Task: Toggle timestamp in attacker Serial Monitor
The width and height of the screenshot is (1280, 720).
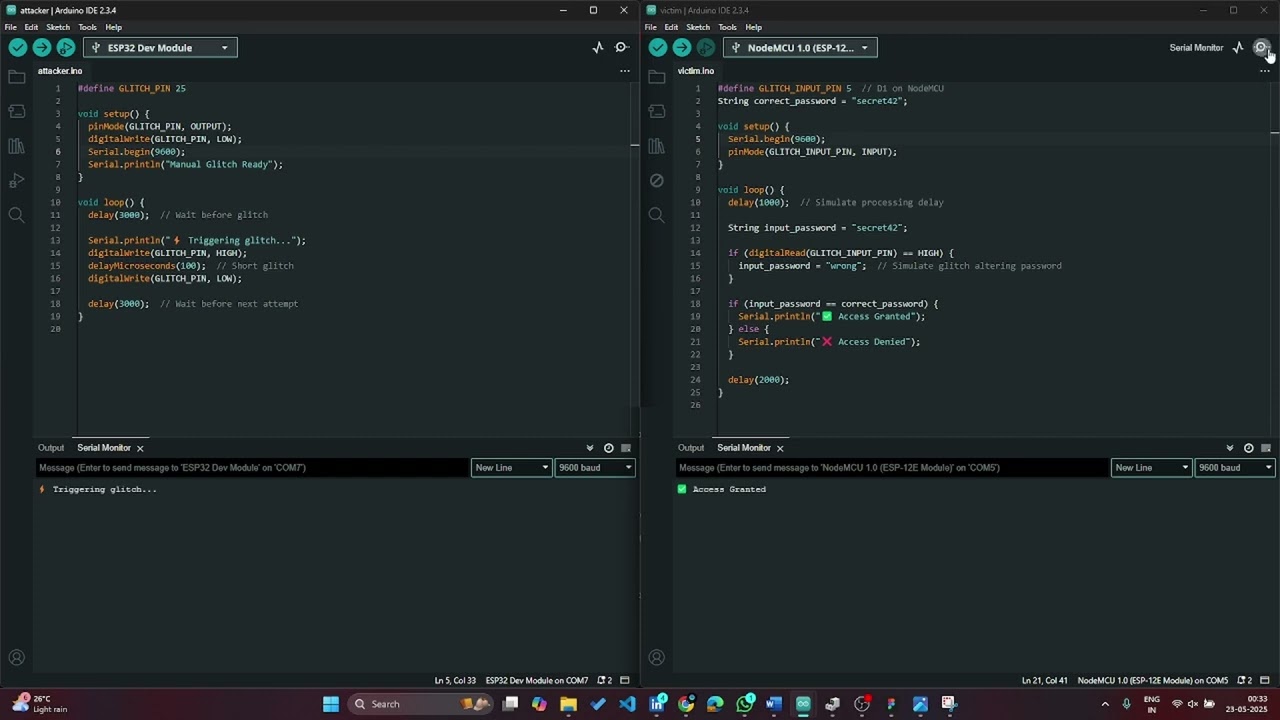Action: [x=608, y=448]
